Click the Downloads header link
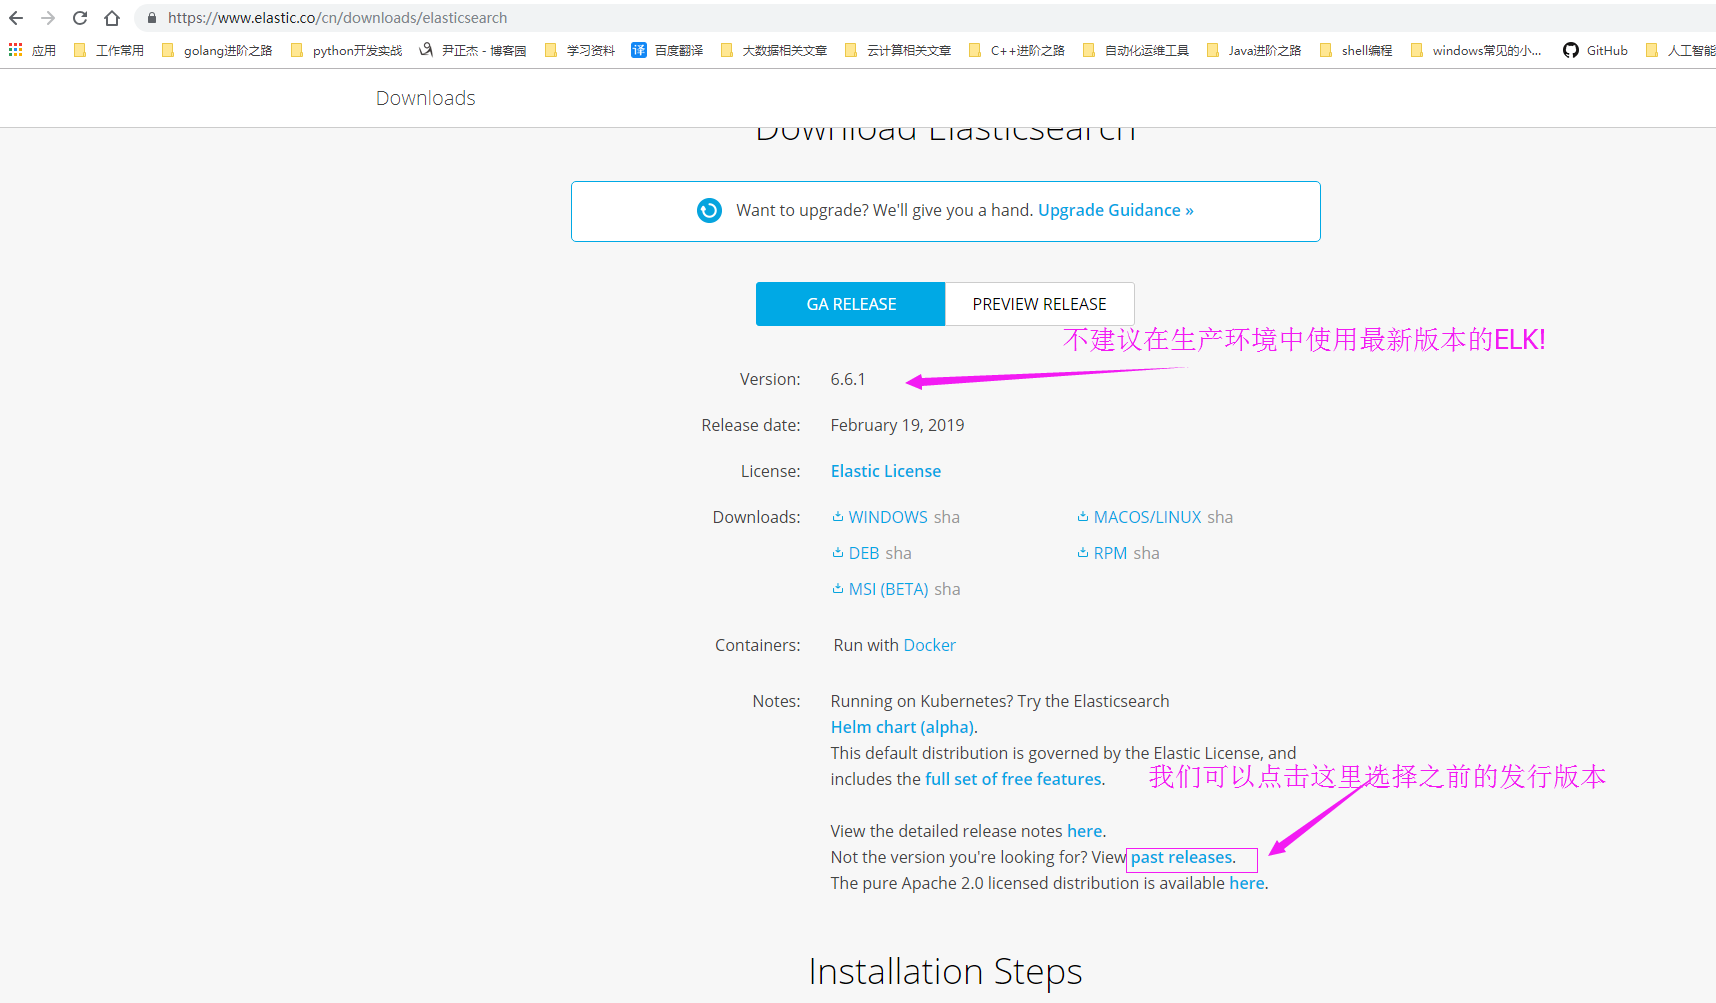The width and height of the screenshot is (1716, 1003). (425, 98)
